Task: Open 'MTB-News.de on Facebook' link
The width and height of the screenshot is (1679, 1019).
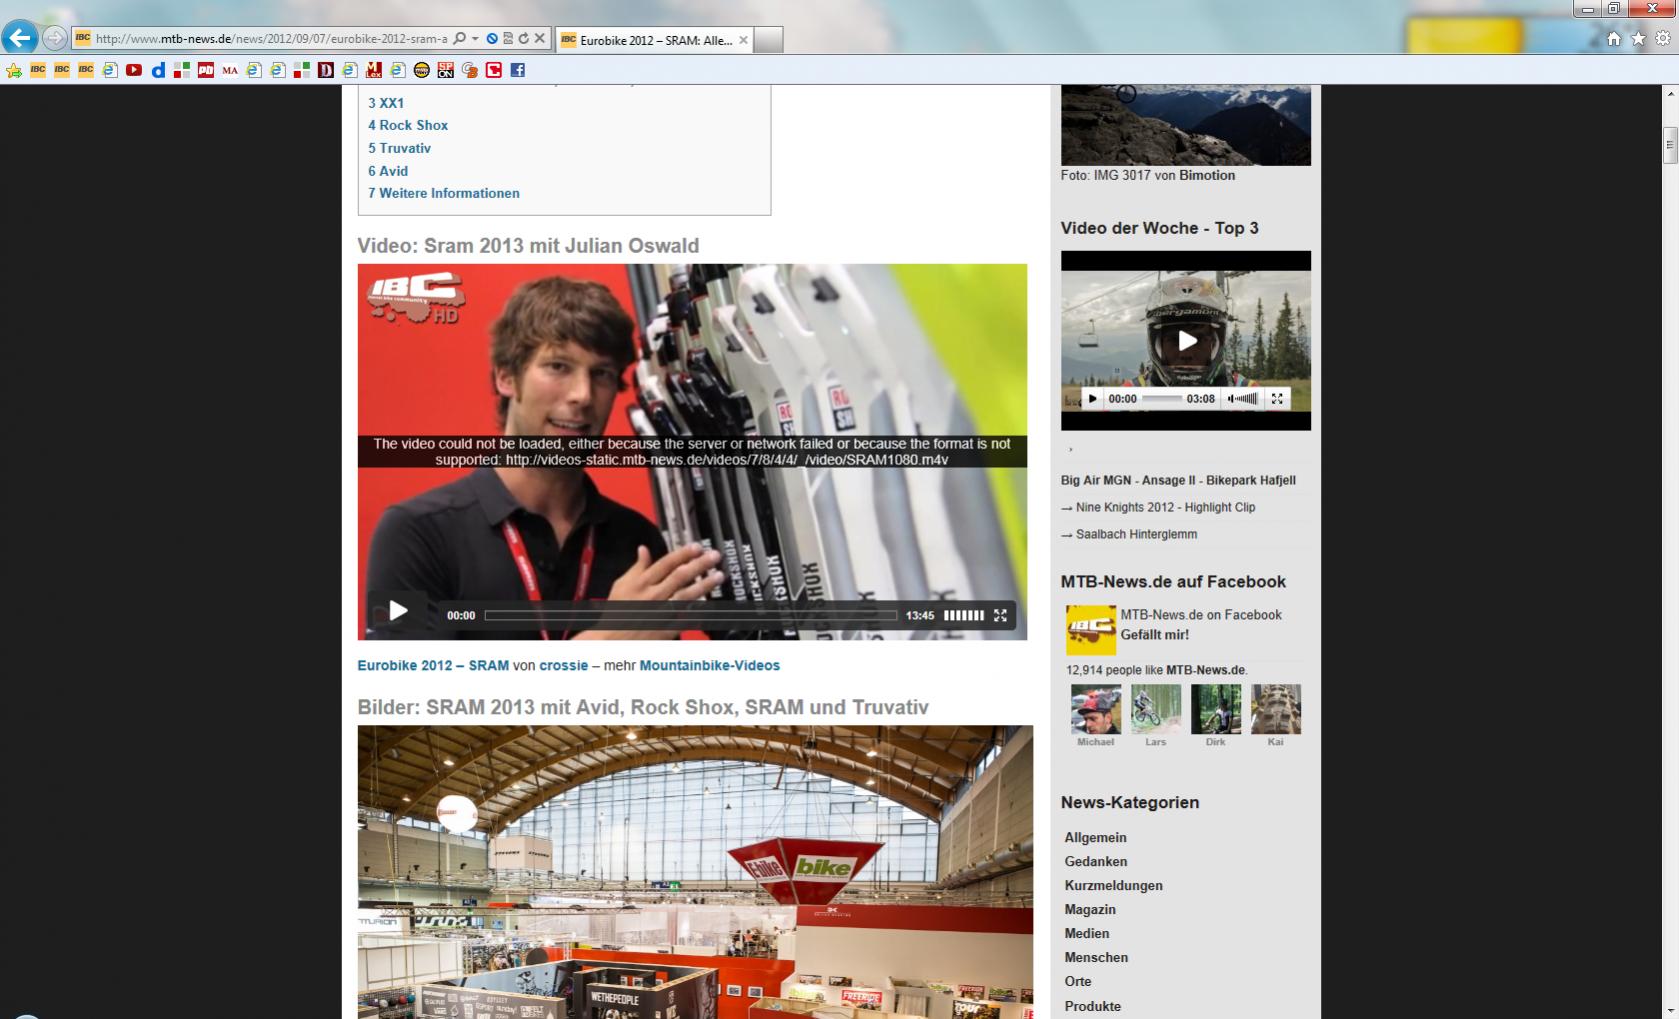Action: [x=1201, y=615]
